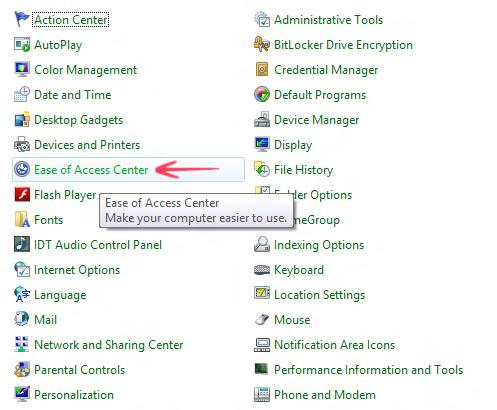Open the Fonts link

click(49, 220)
